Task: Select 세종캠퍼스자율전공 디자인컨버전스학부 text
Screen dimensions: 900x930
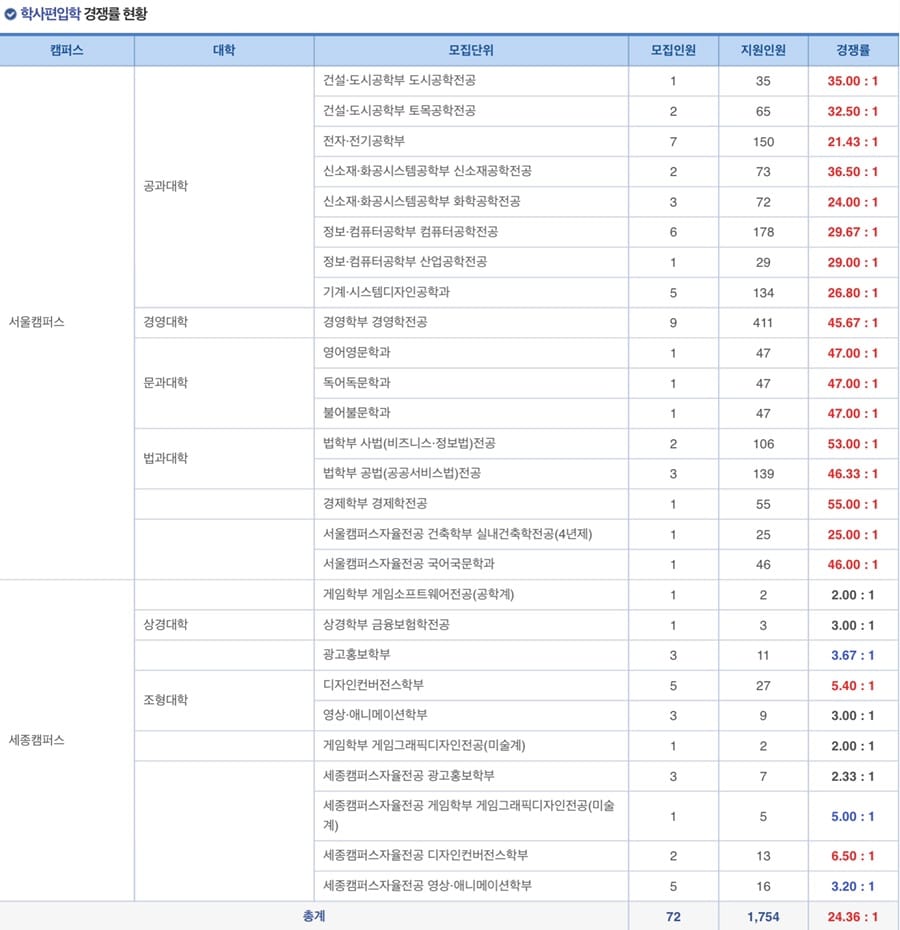Action: [425, 855]
